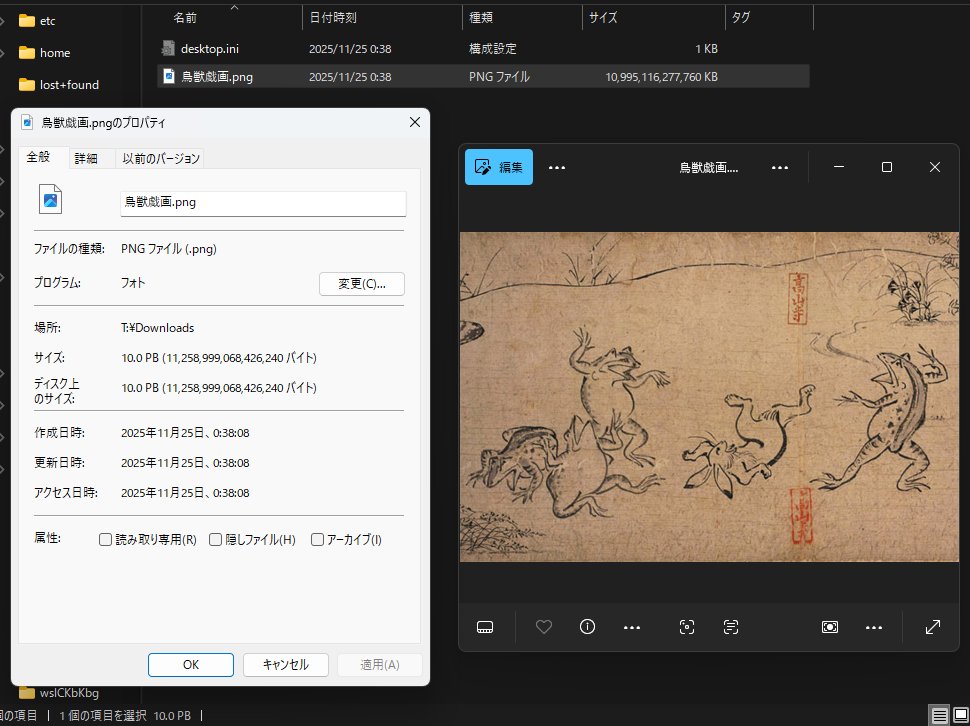This screenshot has height=726, width=970.
Task: Open the 編集 (Edit) tool in Photos
Action: [x=498, y=167]
